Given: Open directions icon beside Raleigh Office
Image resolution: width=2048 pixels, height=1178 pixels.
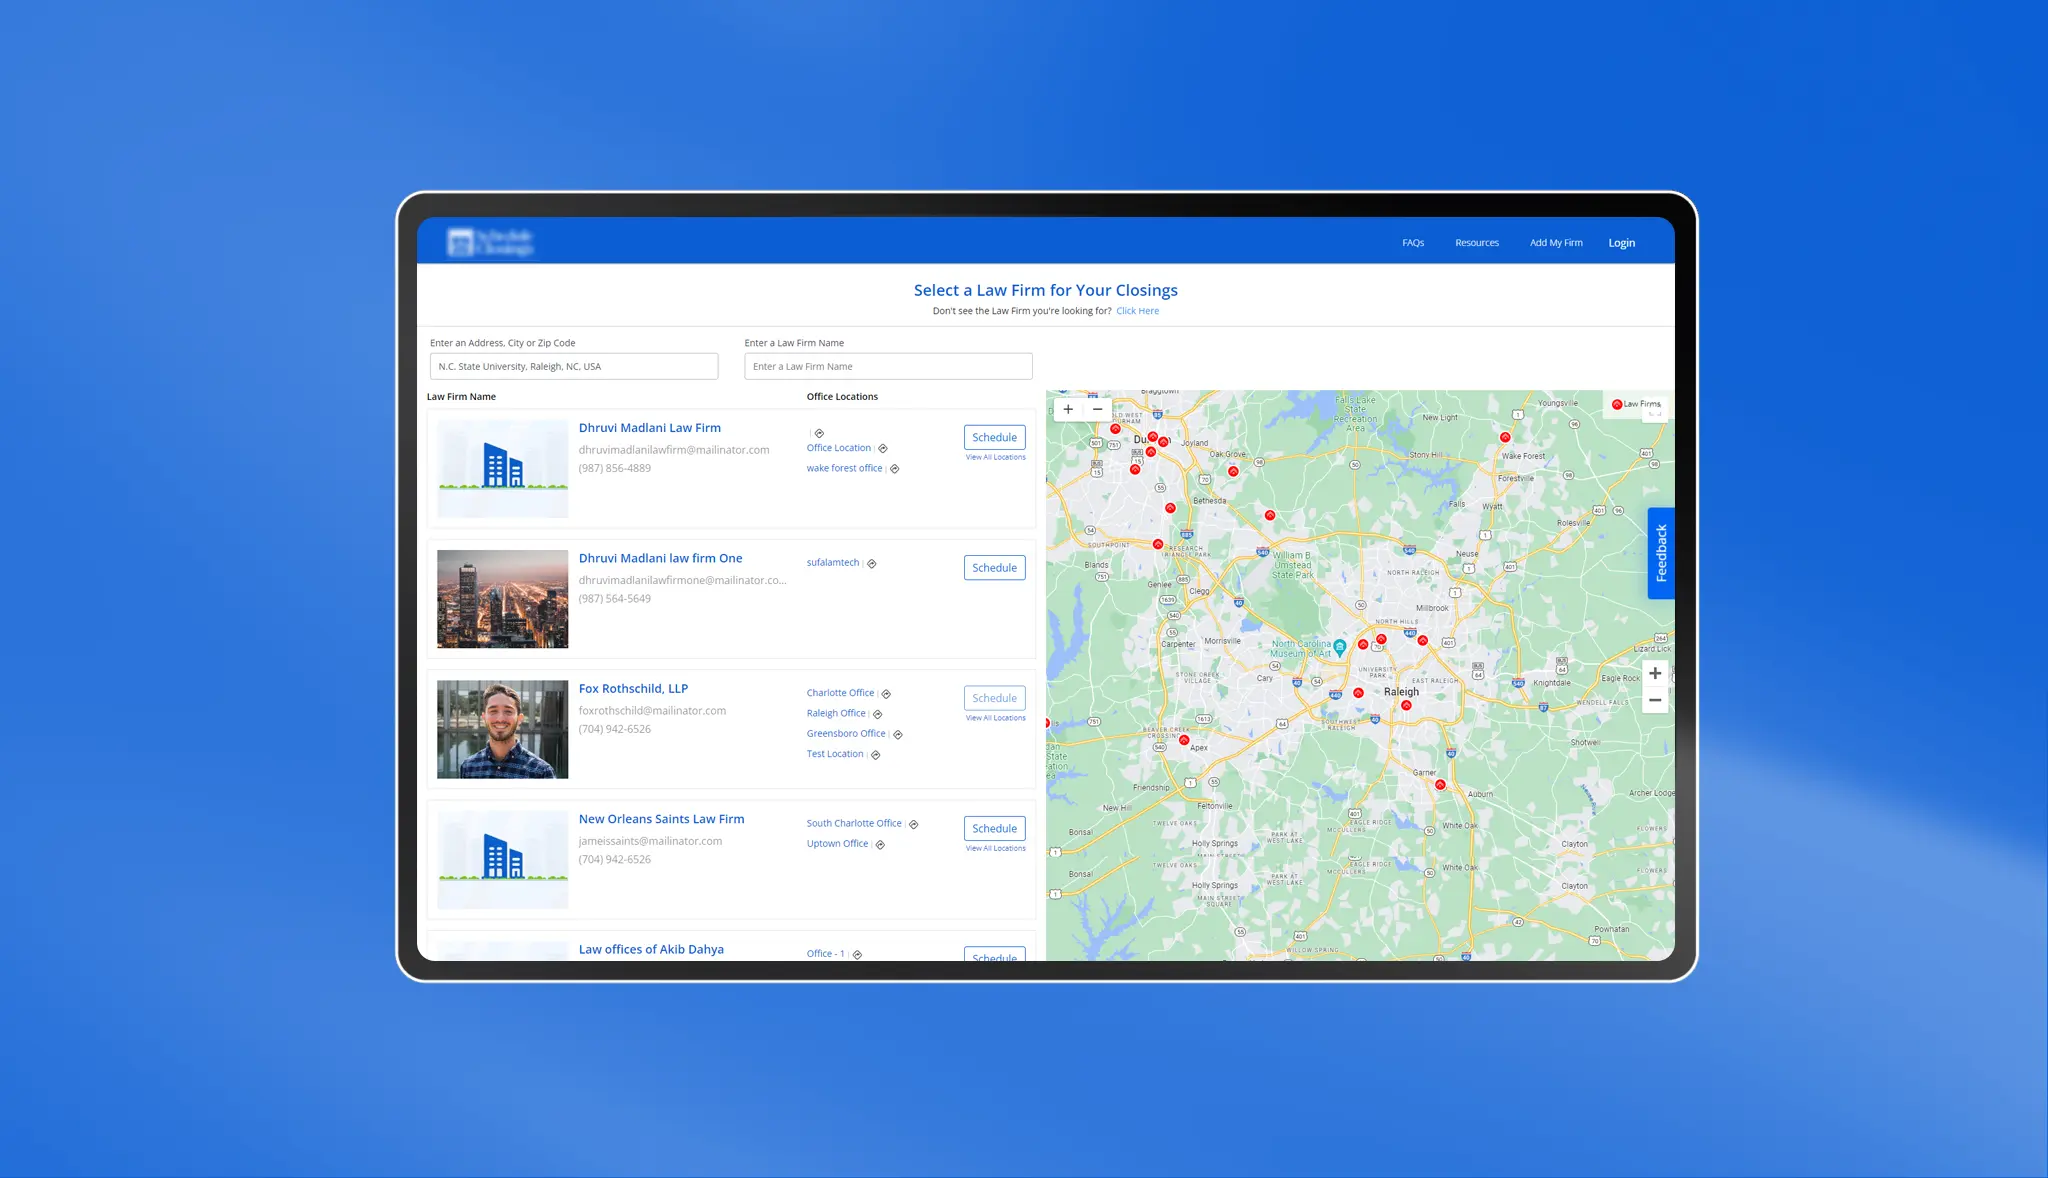Looking at the screenshot, I should click(878, 714).
